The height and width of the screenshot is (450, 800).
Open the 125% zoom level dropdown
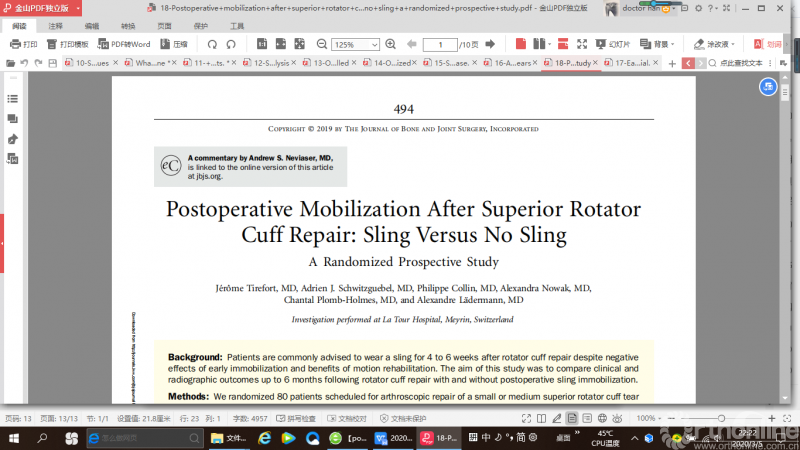(x=356, y=45)
